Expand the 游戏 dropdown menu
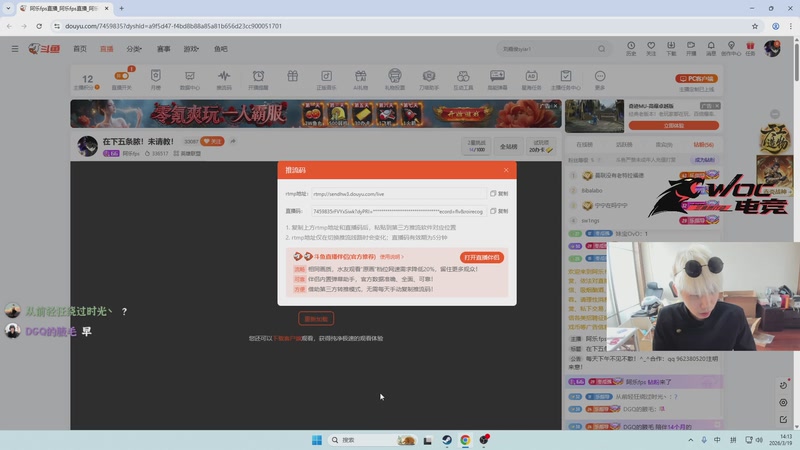 pyautogui.click(x=191, y=49)
